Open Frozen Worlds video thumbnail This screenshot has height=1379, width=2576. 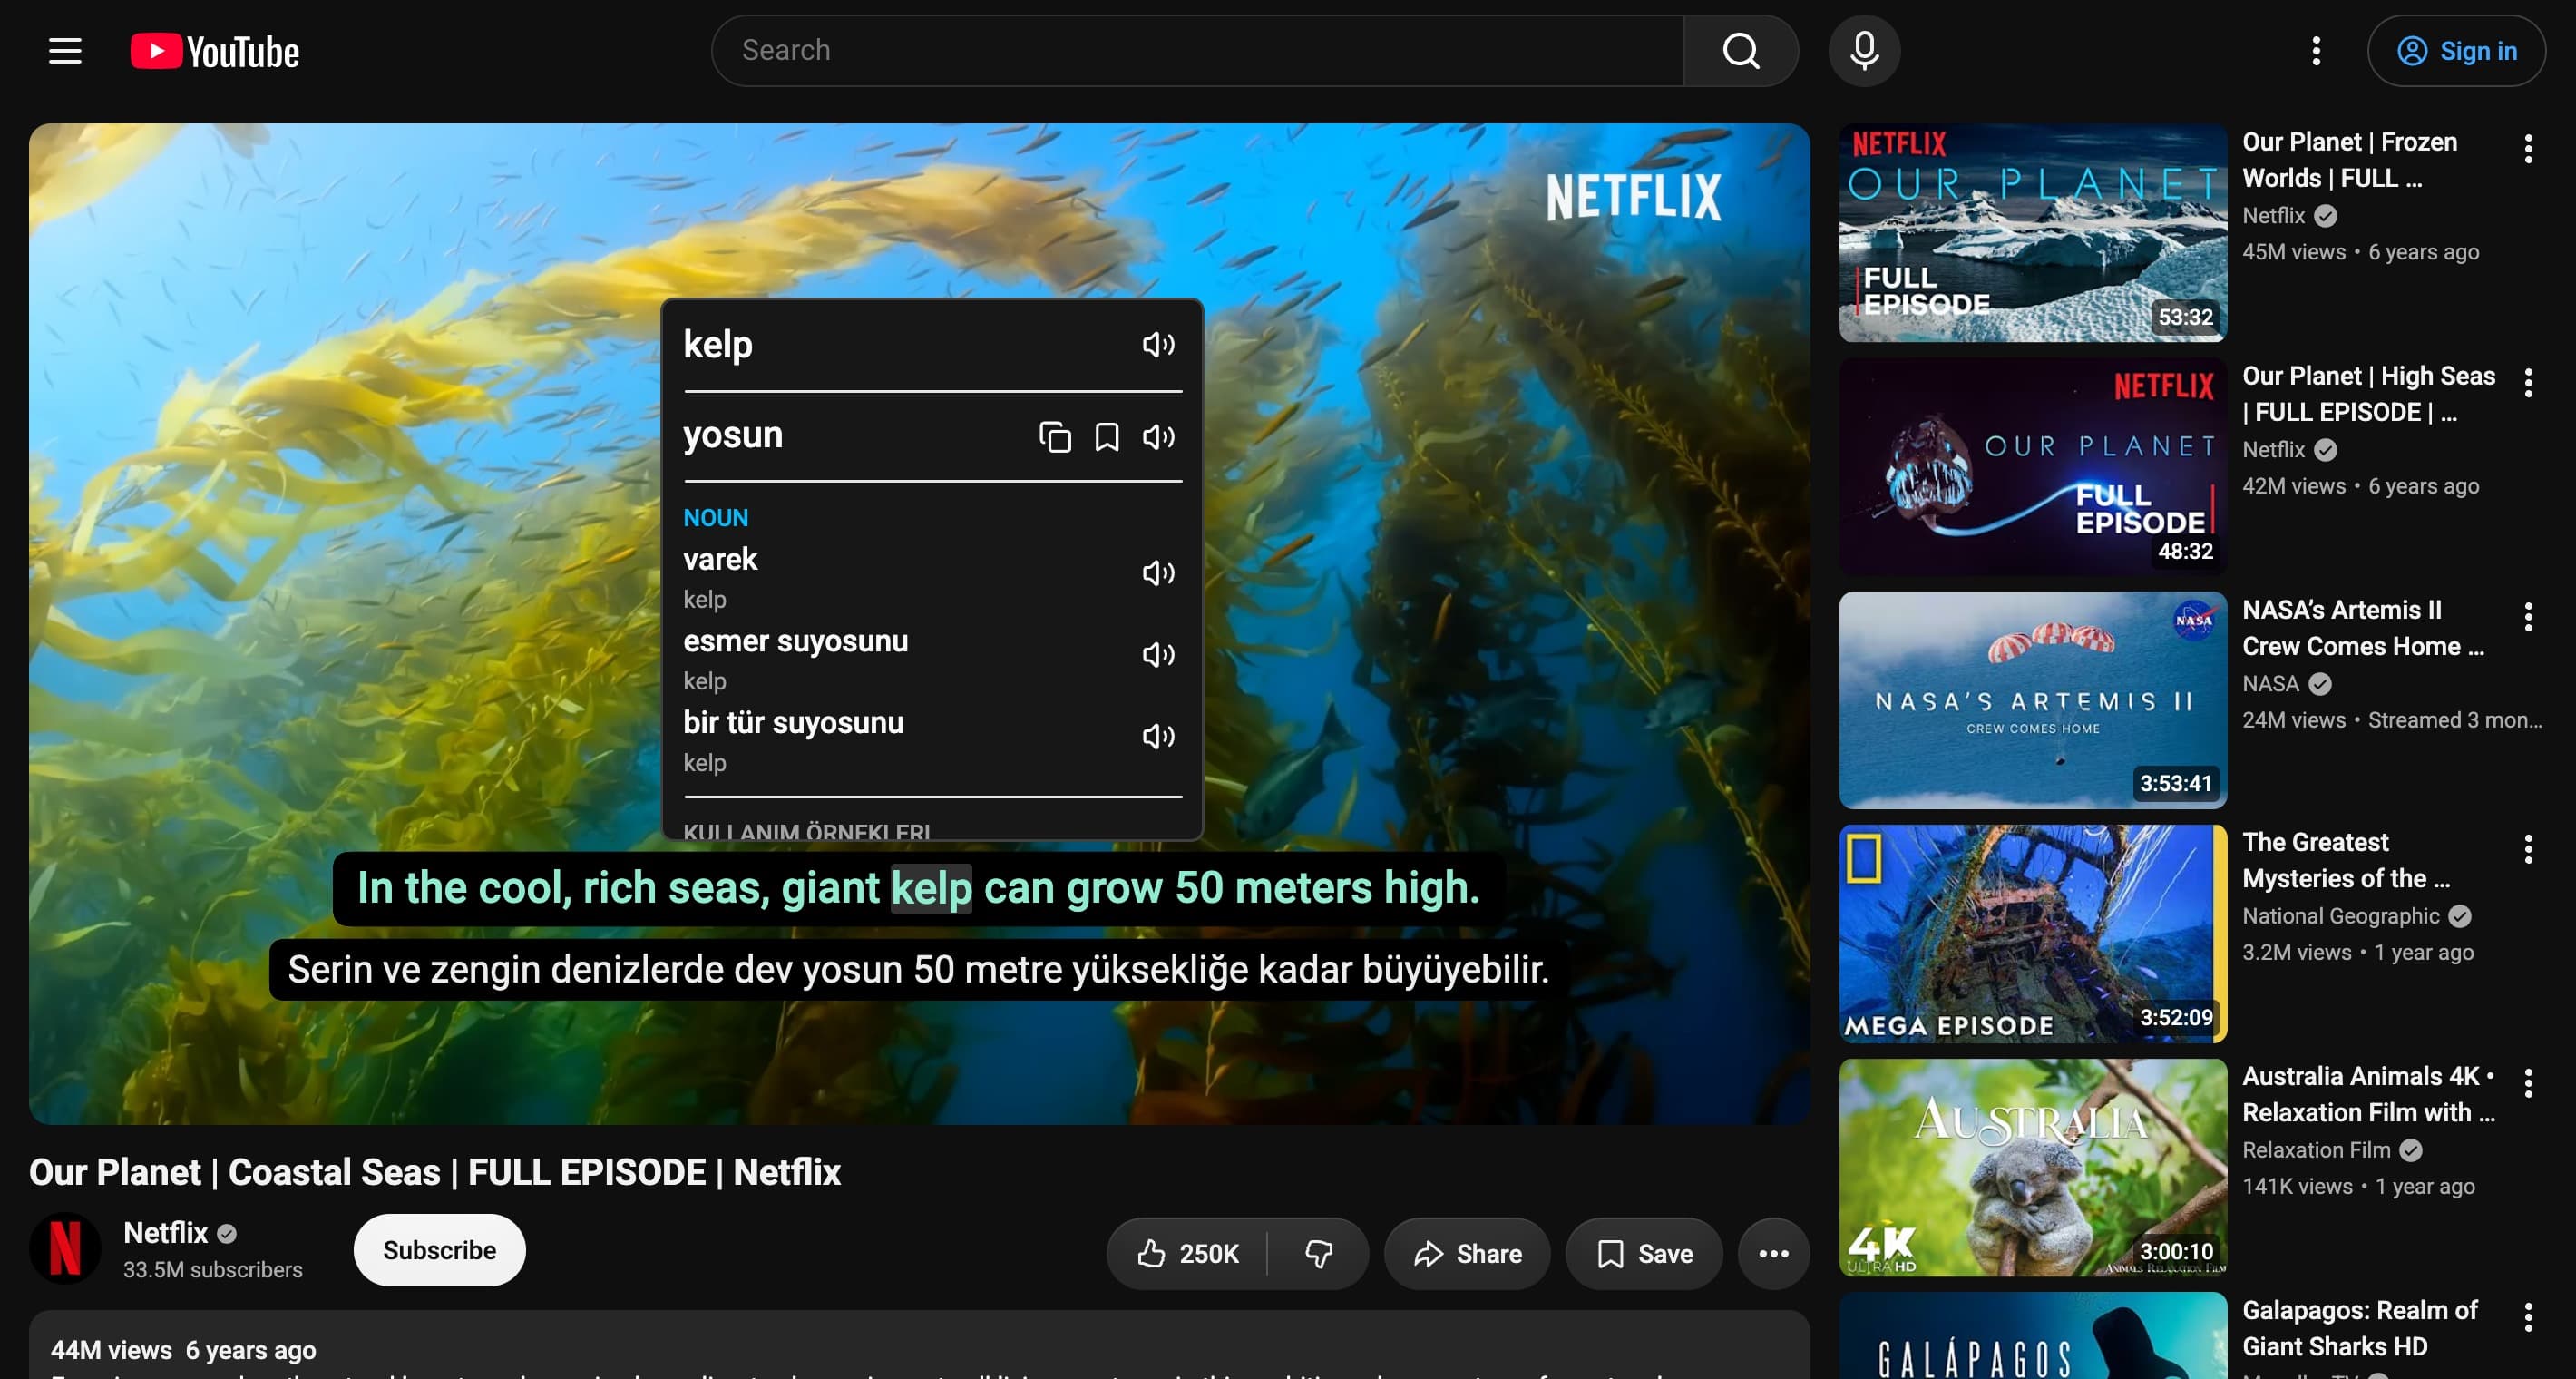(2033, 233)
